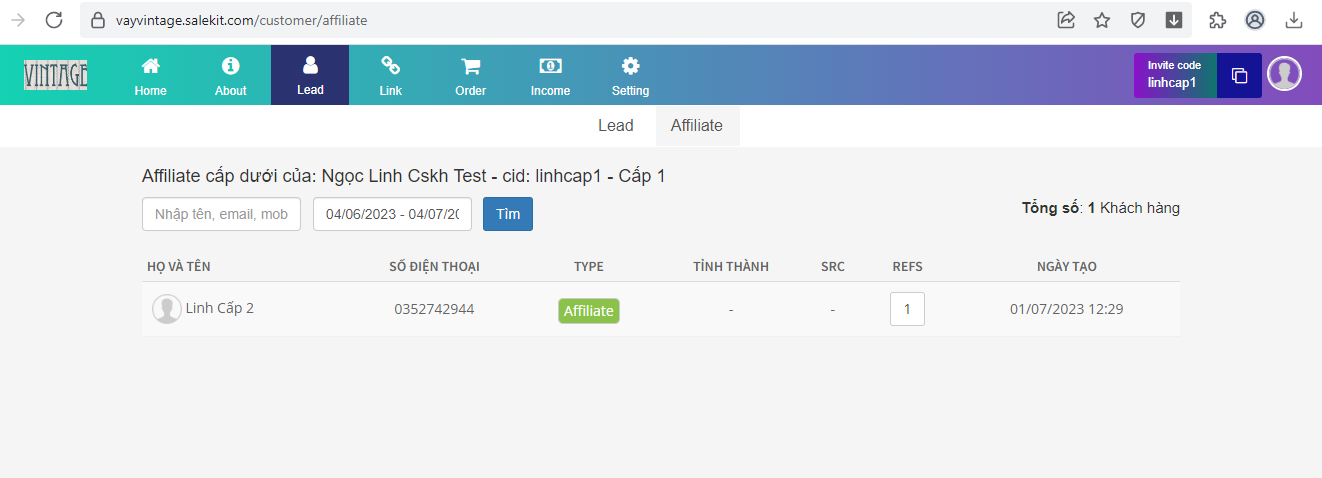Click the Affiliate type badge
This screenshot has height=478, width=1322.
pos(589,311)
